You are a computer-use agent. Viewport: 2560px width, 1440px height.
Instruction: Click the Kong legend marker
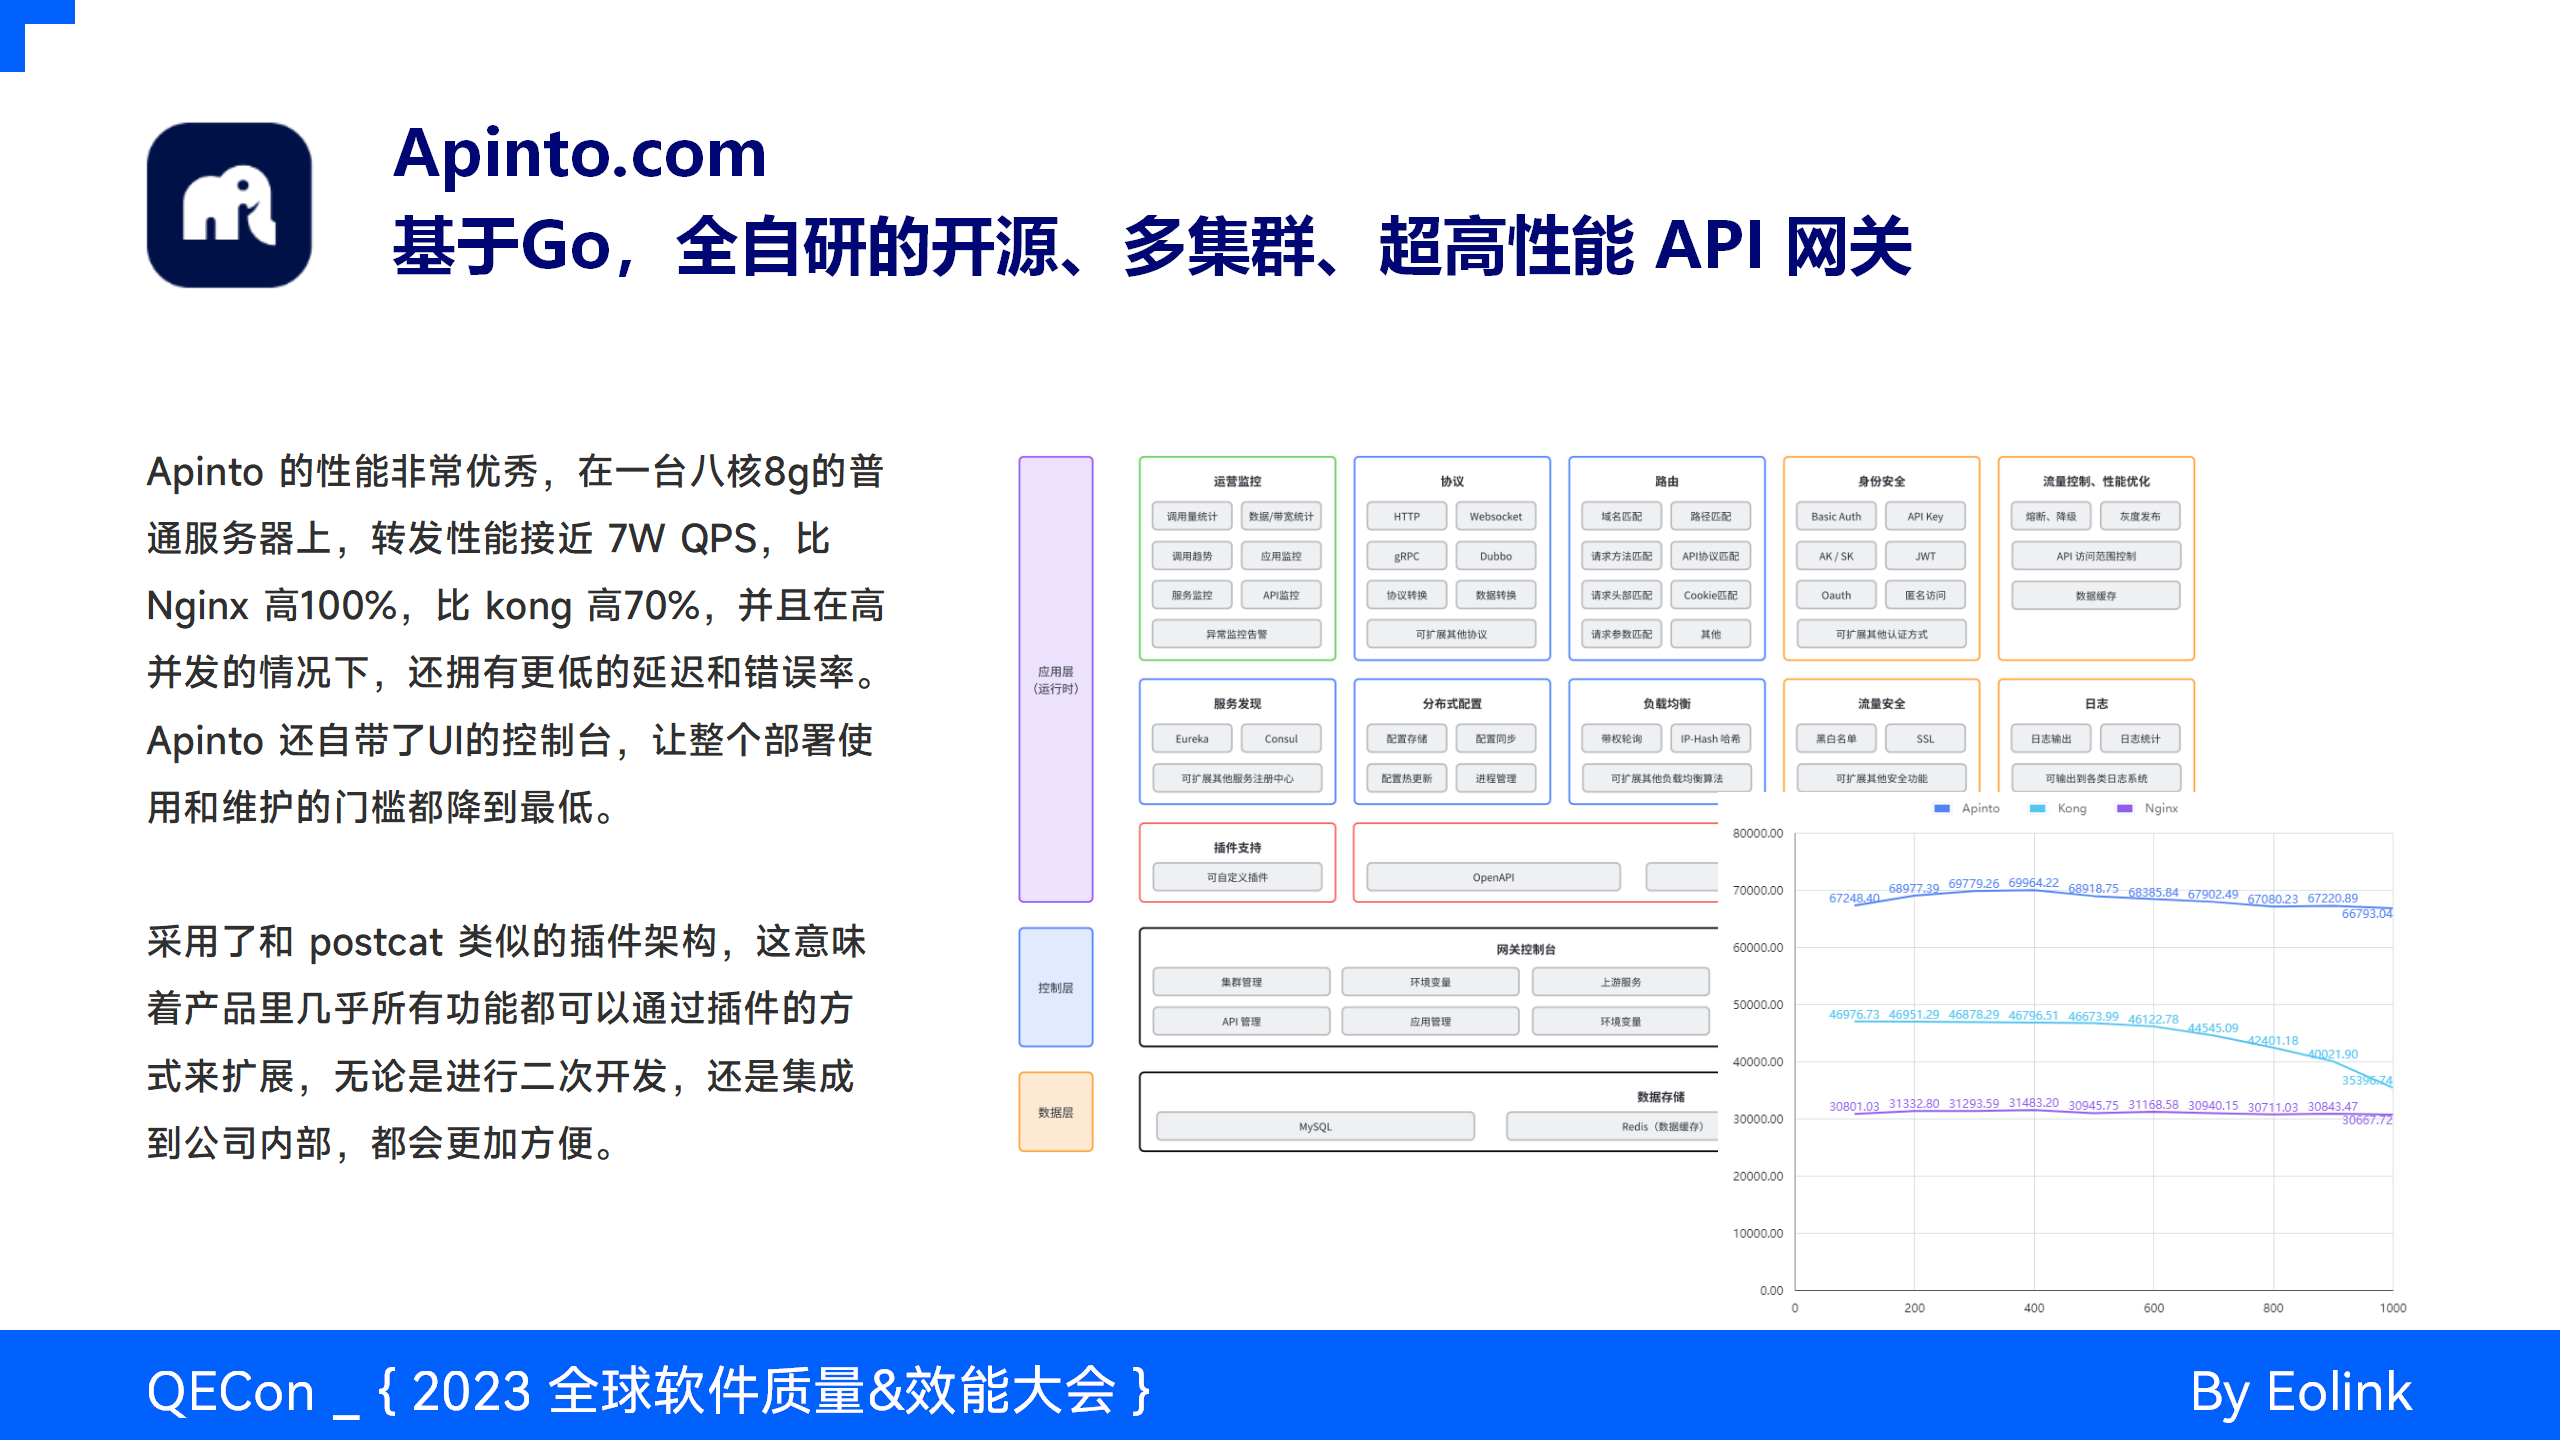[x=2037, y=808]
